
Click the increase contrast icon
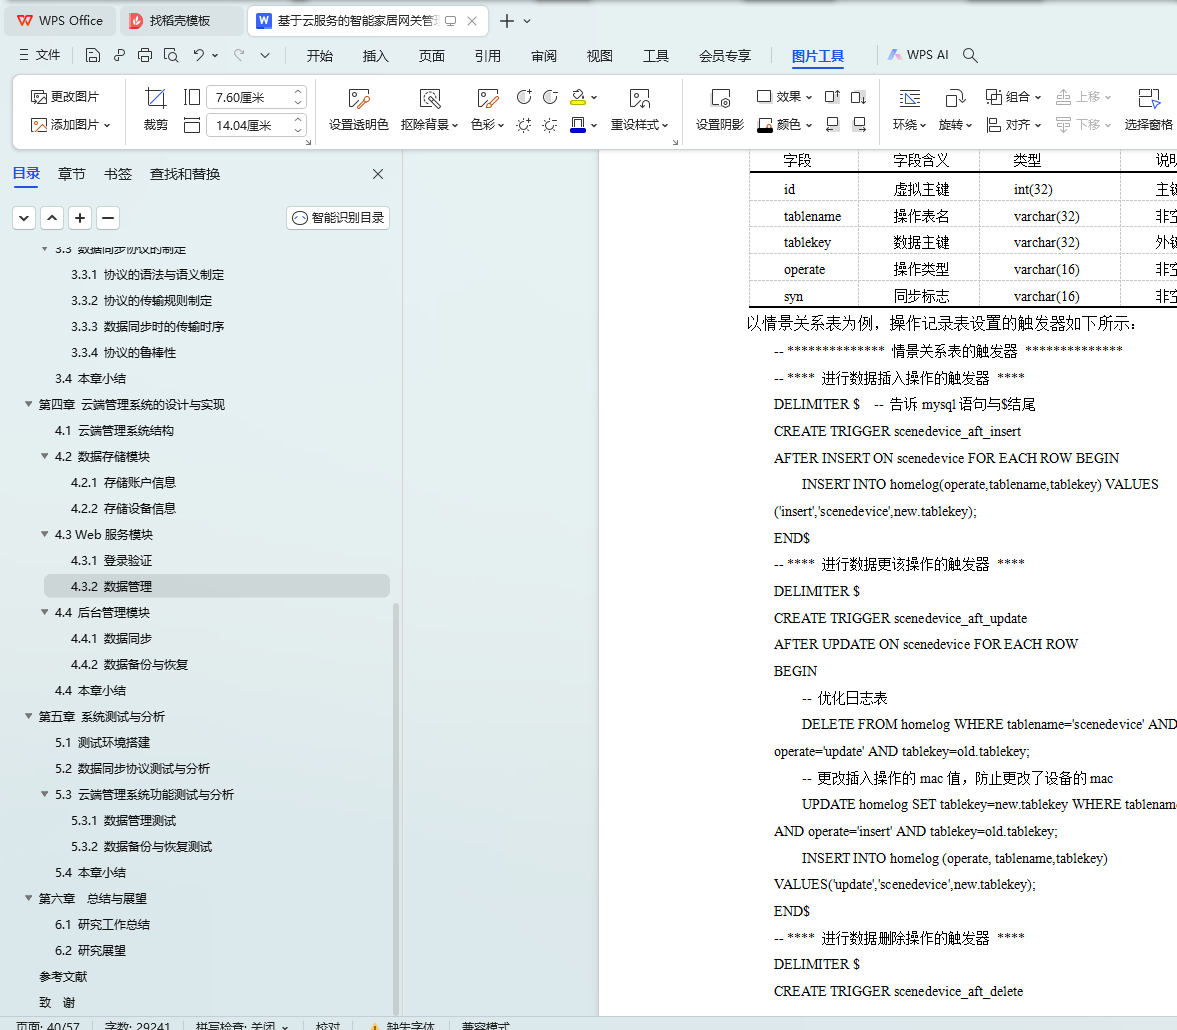[524, 97]
